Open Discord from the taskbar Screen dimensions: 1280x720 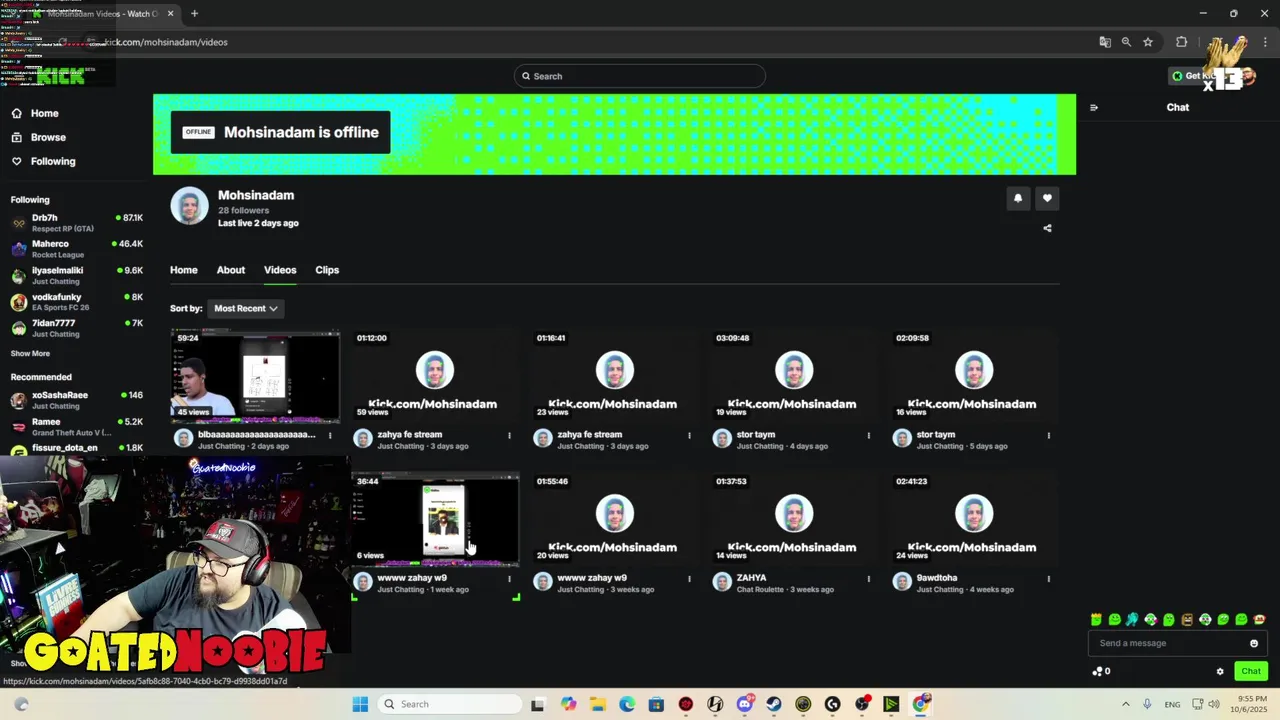point(744,704)
